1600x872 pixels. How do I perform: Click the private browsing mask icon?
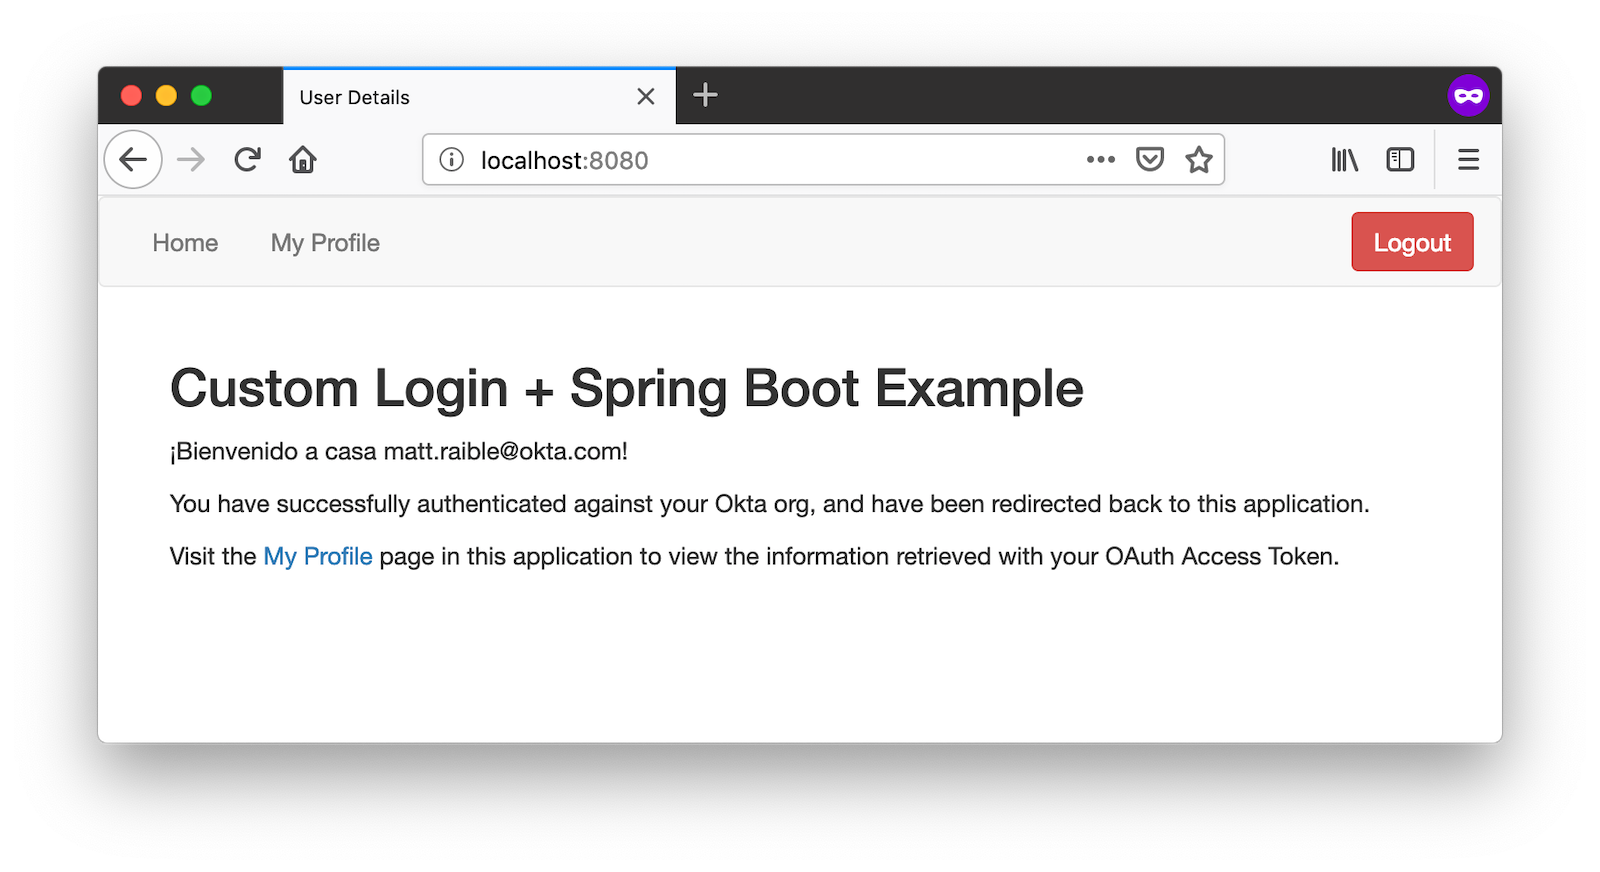(1468, 96)
